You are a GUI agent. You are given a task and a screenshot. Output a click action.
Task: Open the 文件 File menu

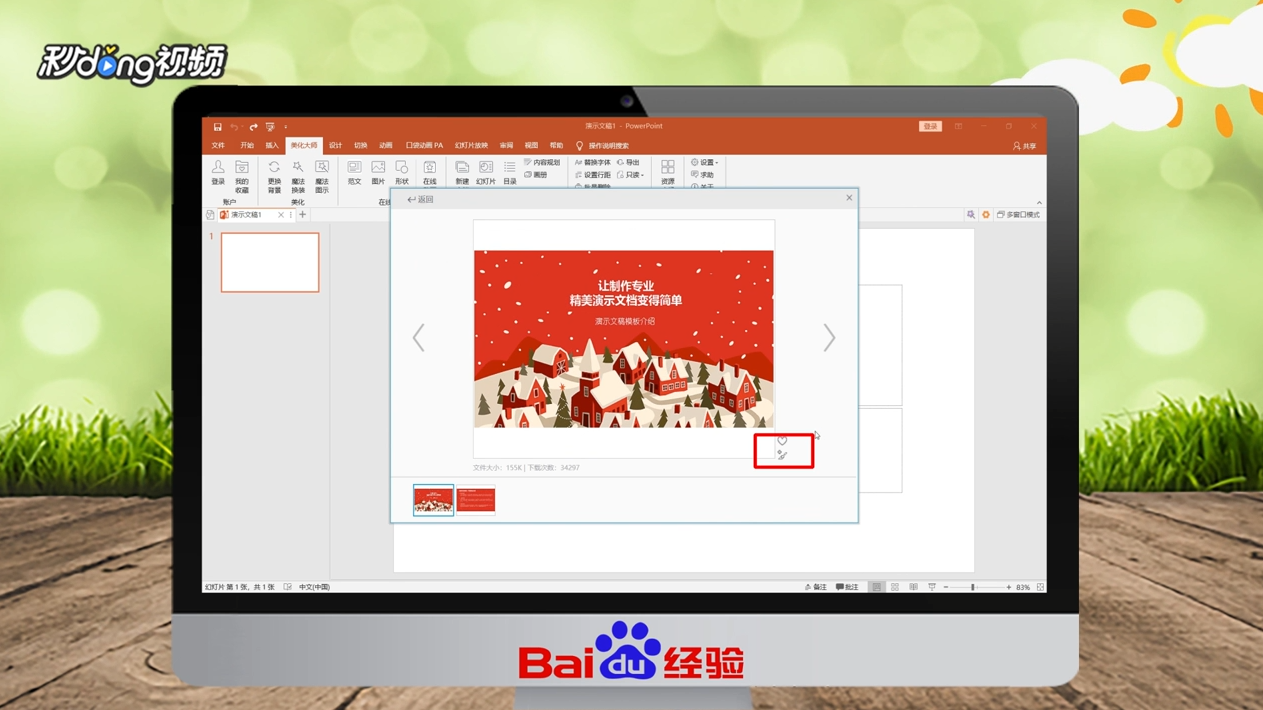[x=218, y=146]
